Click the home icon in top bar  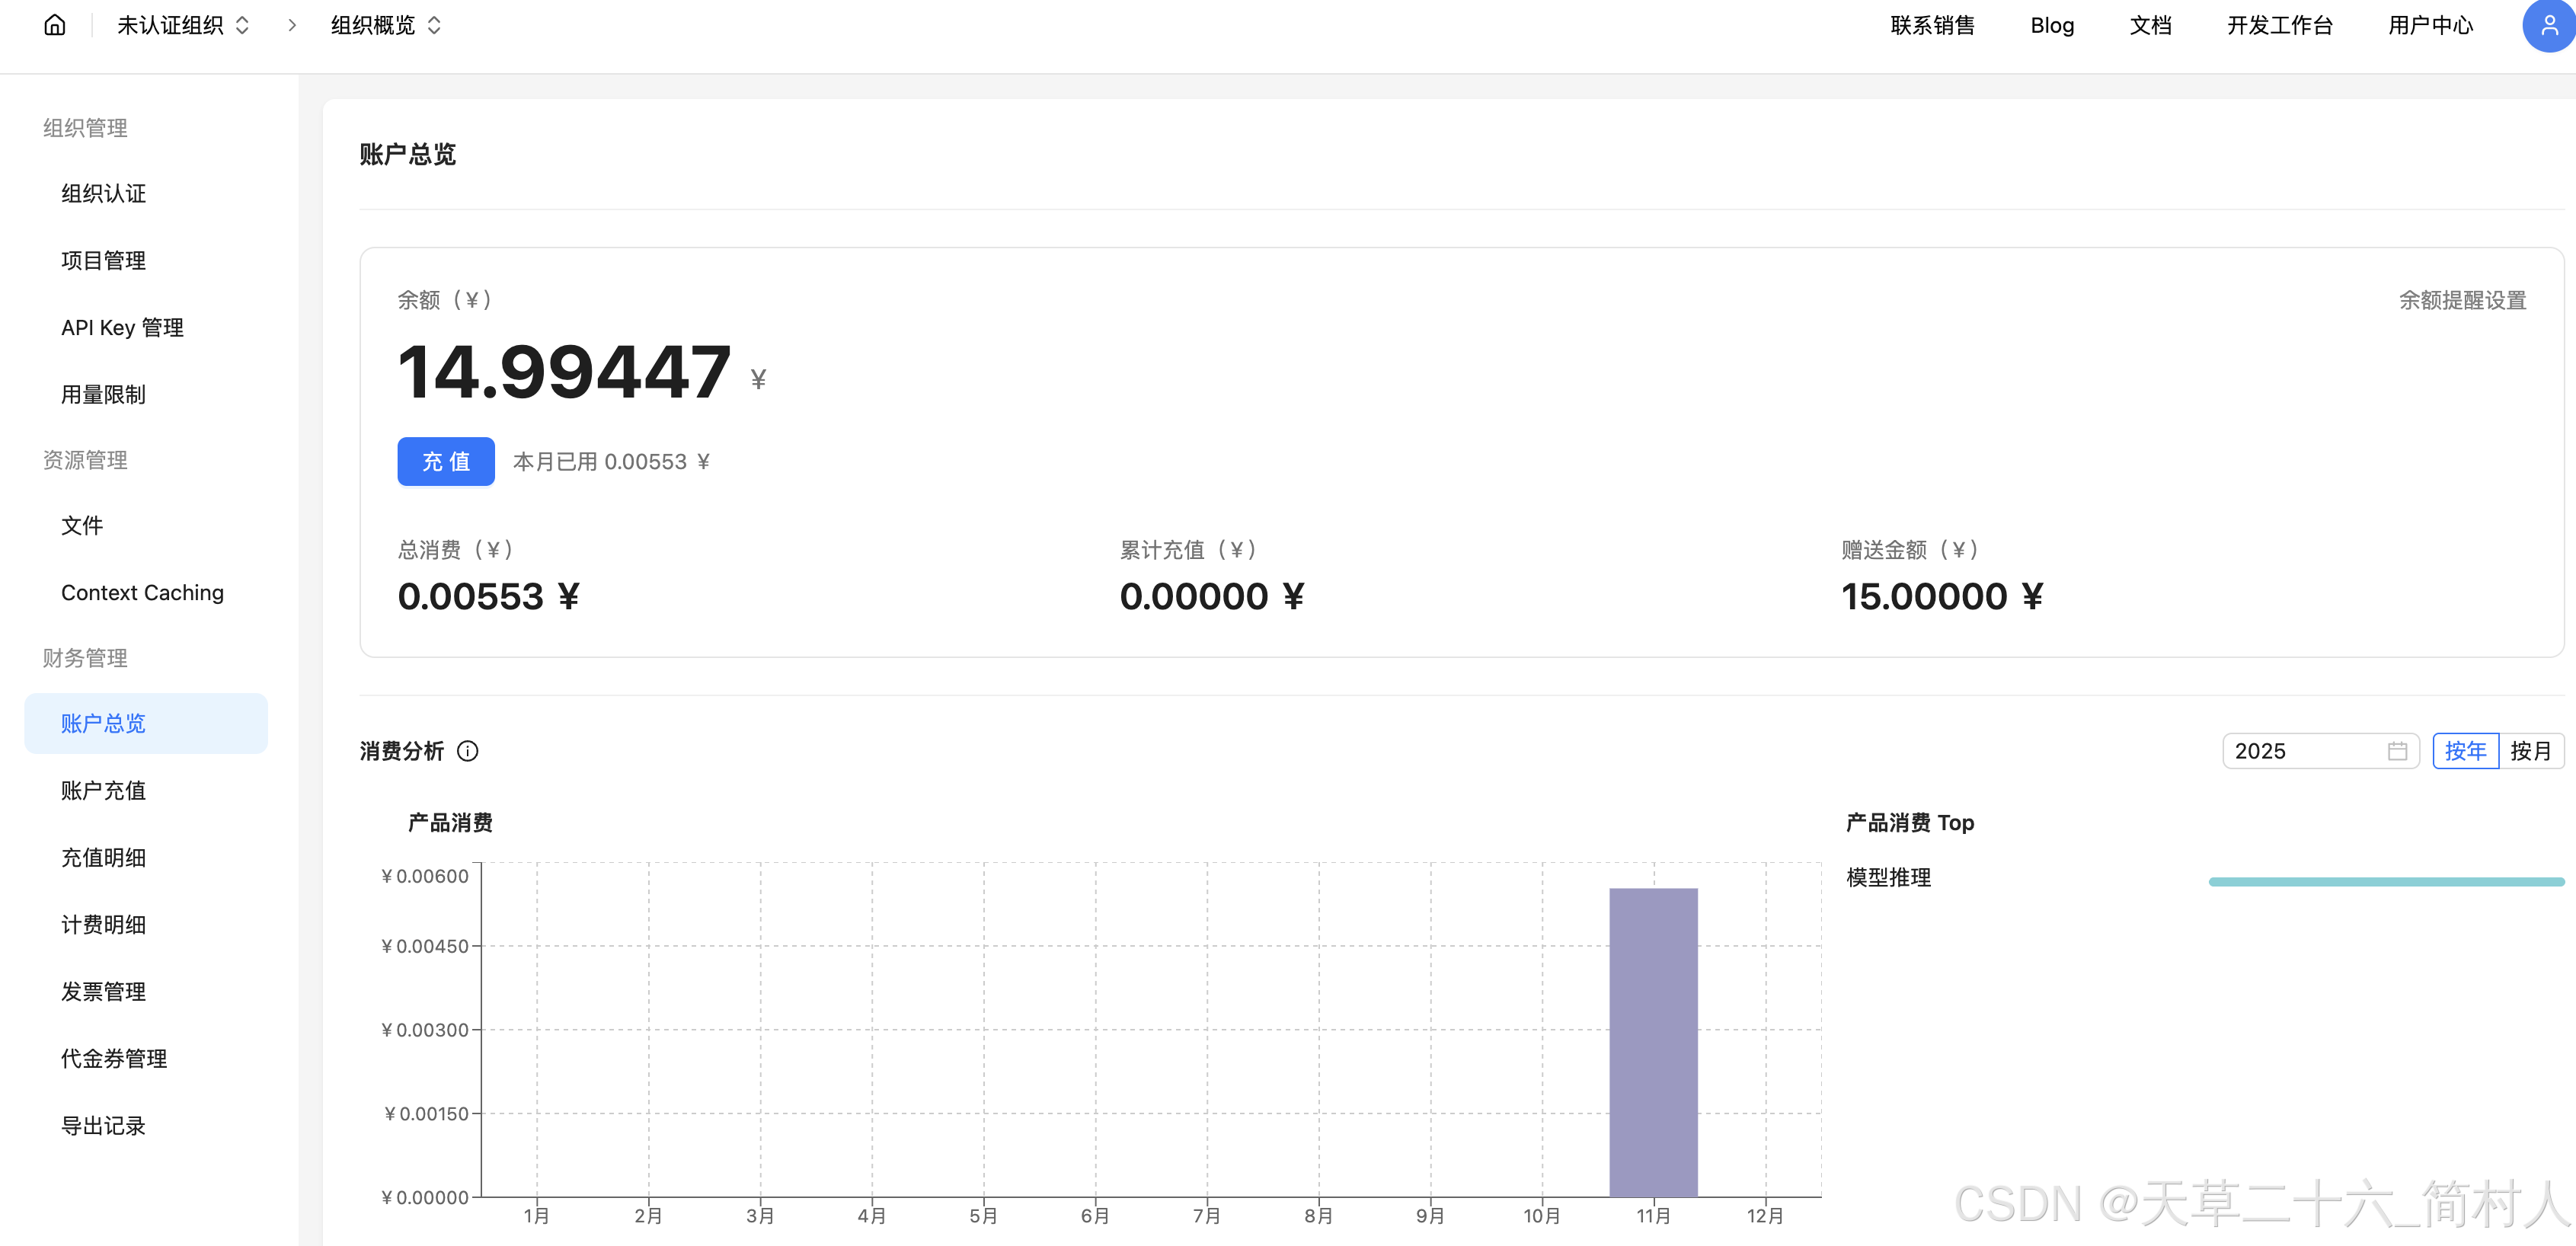pos(55,25)
